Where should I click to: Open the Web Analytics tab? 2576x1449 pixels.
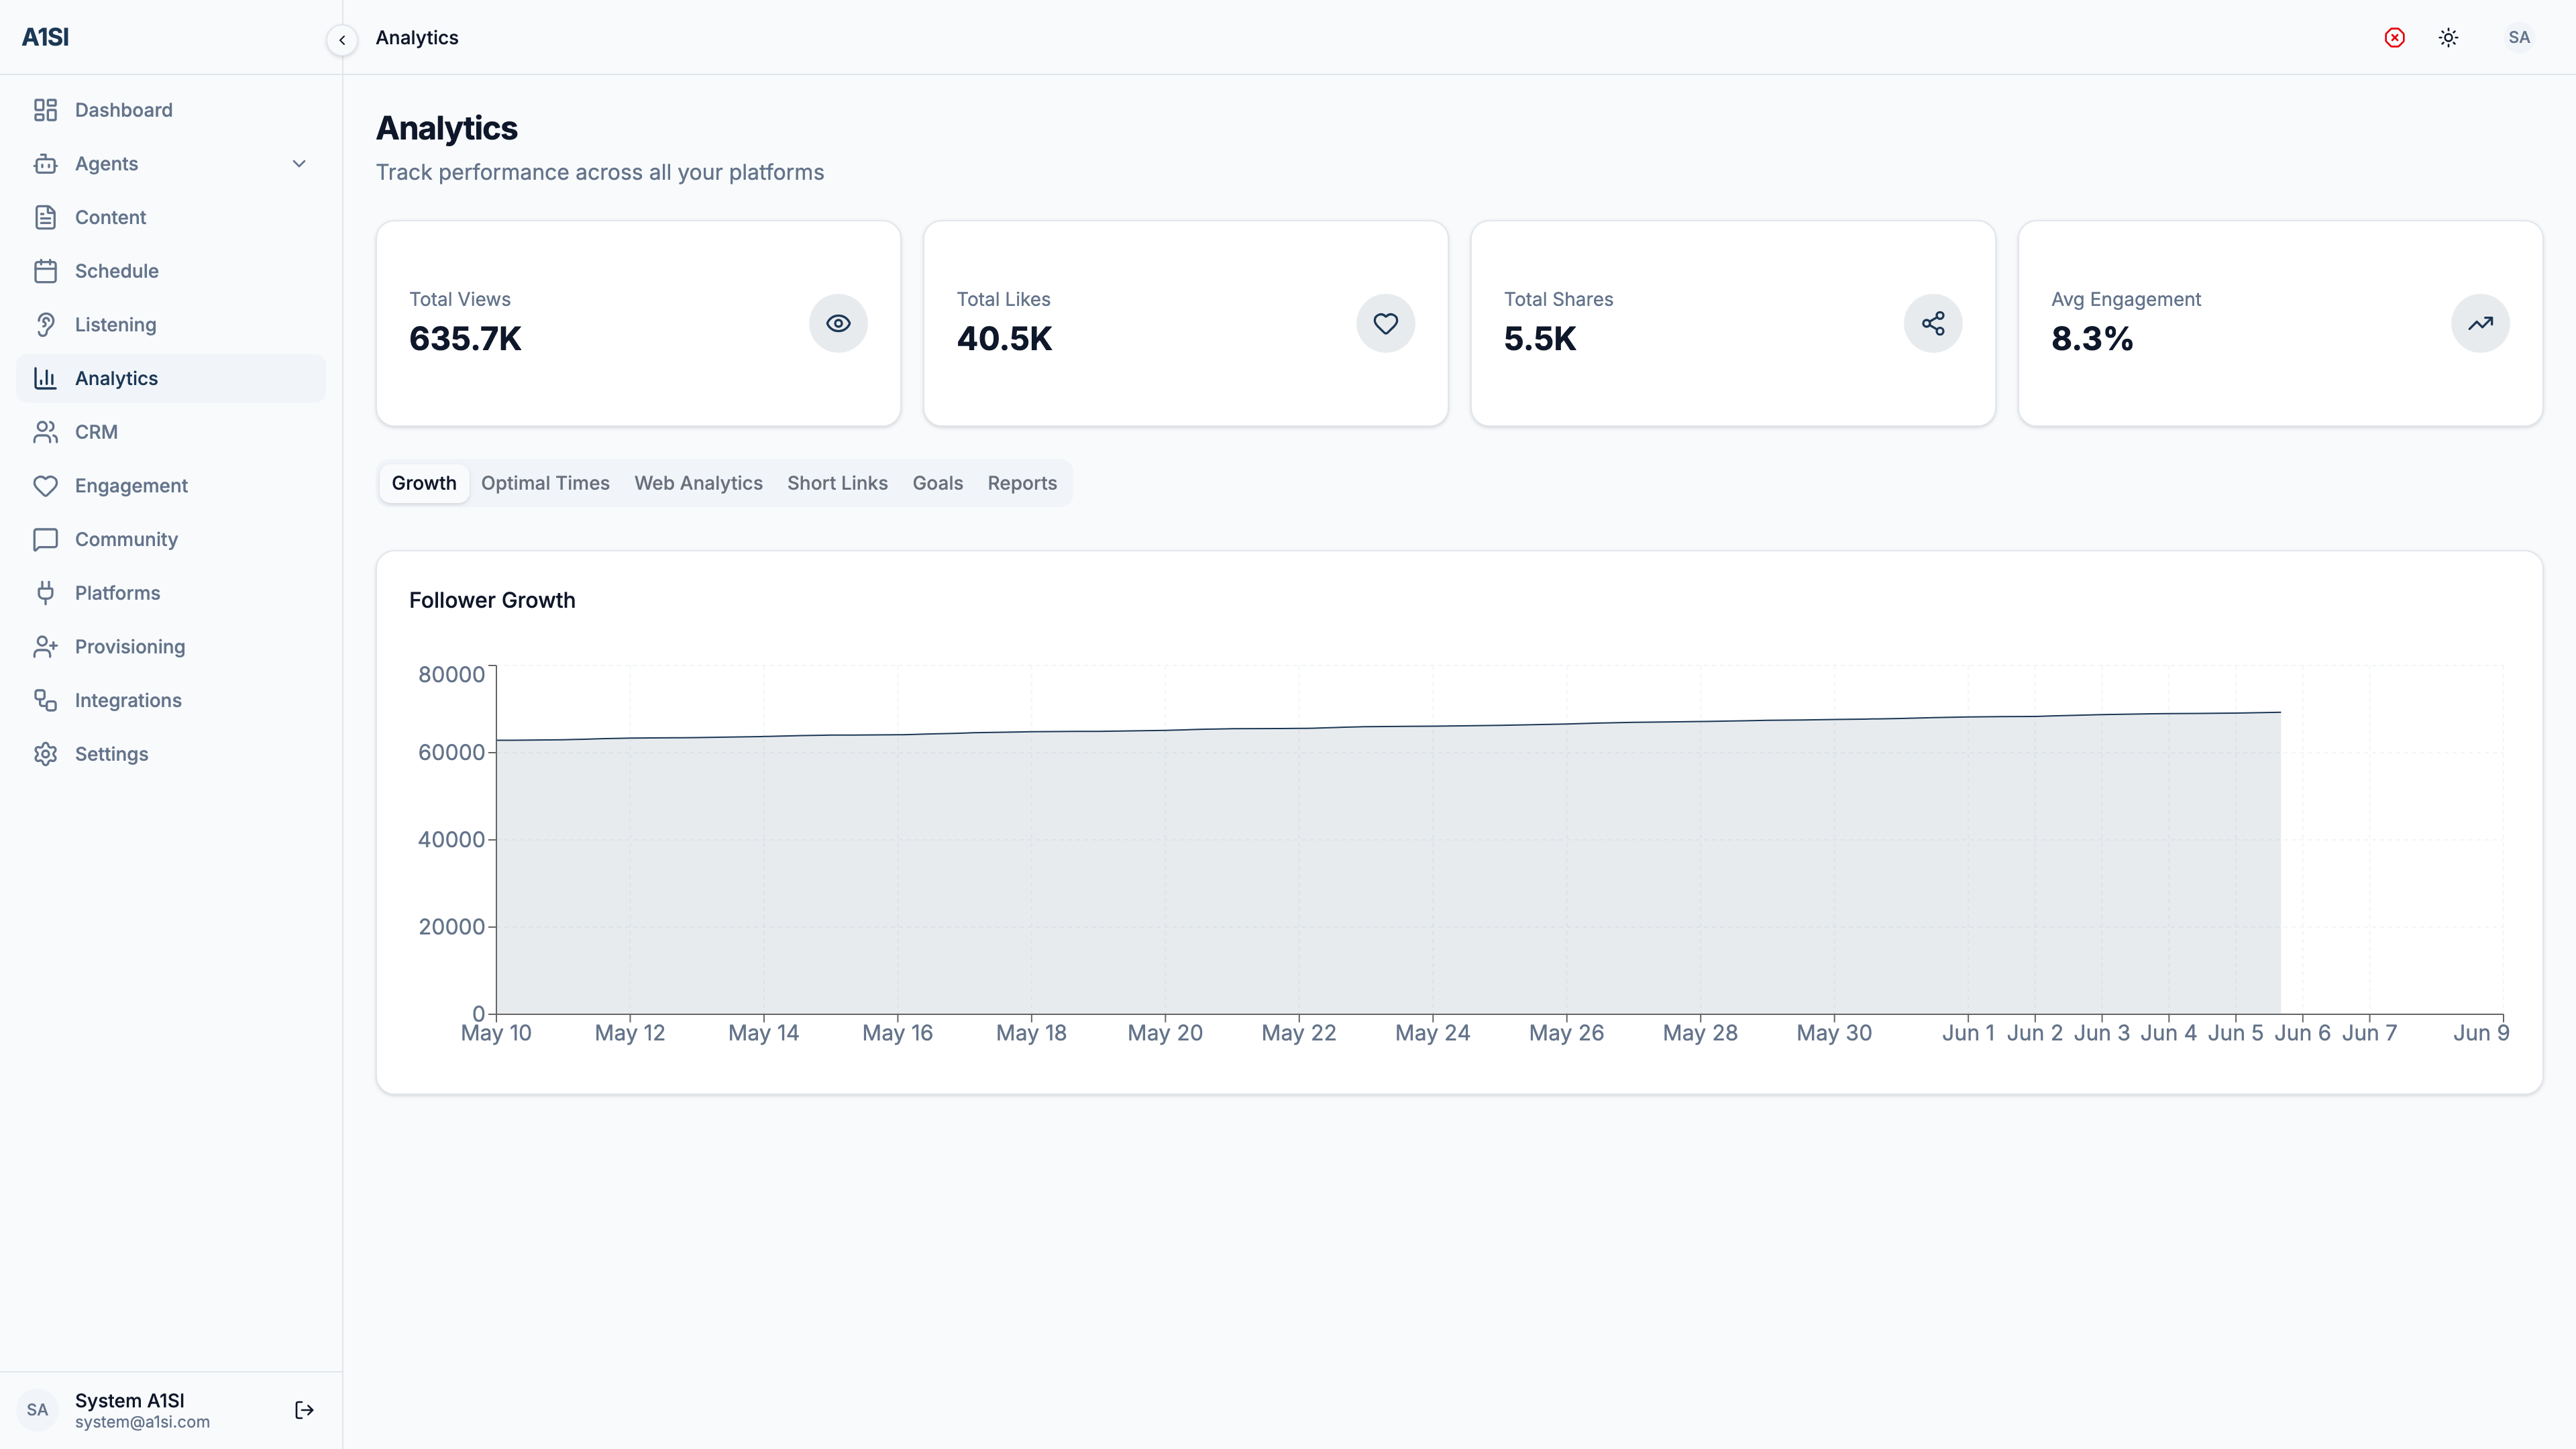click(x=698, y=483)
